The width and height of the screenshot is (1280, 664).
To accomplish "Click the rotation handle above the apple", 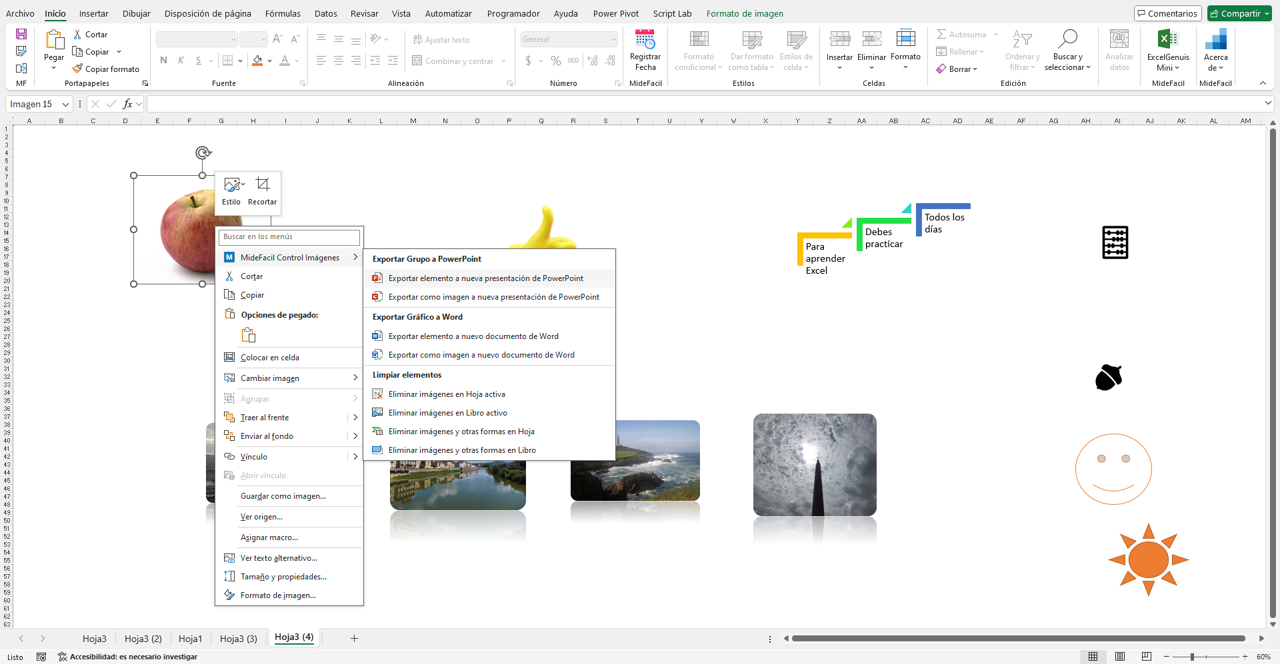I will pyautogui.click(x=203, y=153).
